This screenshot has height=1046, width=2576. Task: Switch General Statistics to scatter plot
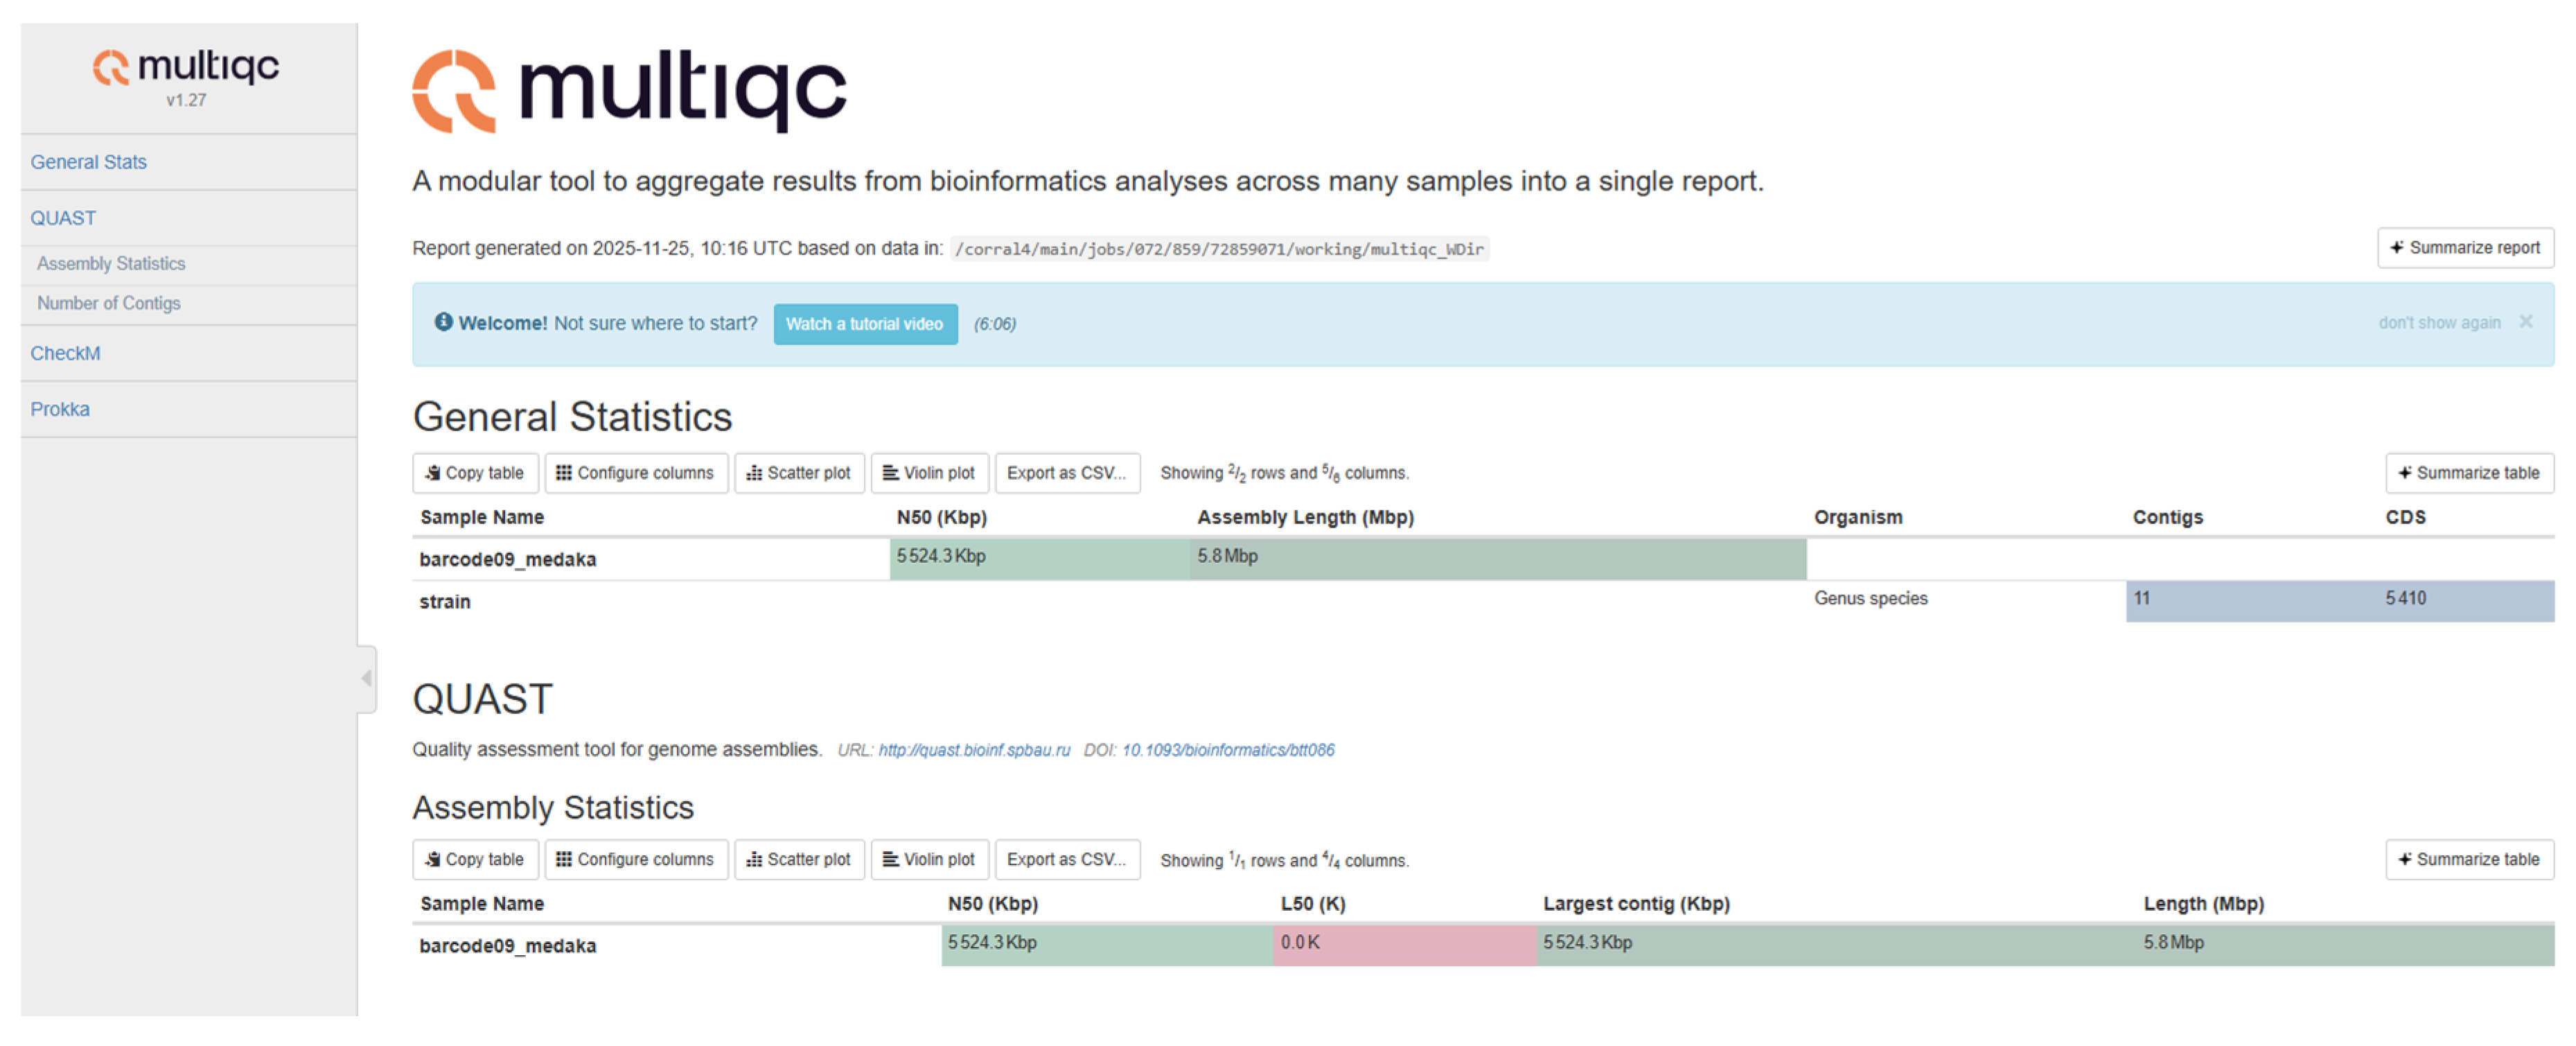(x=799, y=473)
